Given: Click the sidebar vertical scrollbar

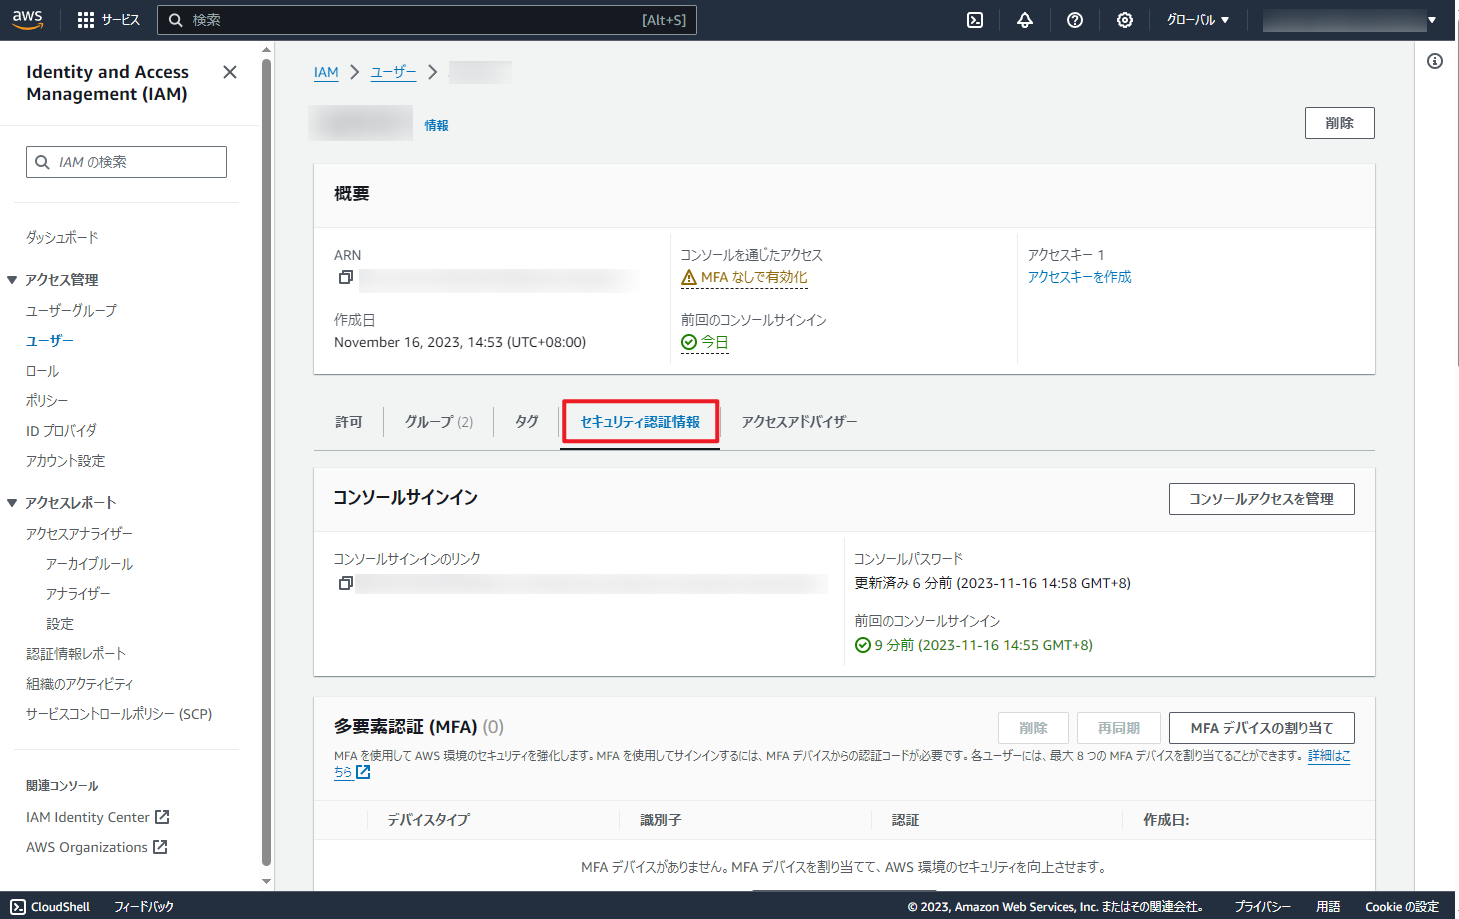Looking at the screenshot, I should tap(266, 460).
